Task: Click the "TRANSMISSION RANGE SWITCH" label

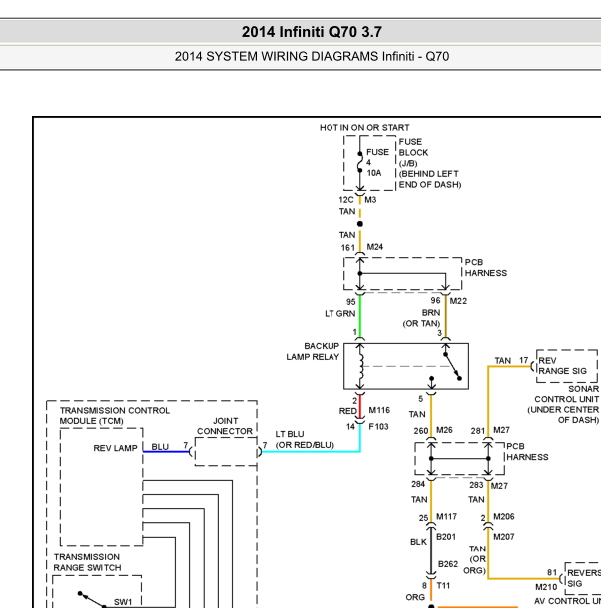Action: pyautogui.click(x=87, y=562)
